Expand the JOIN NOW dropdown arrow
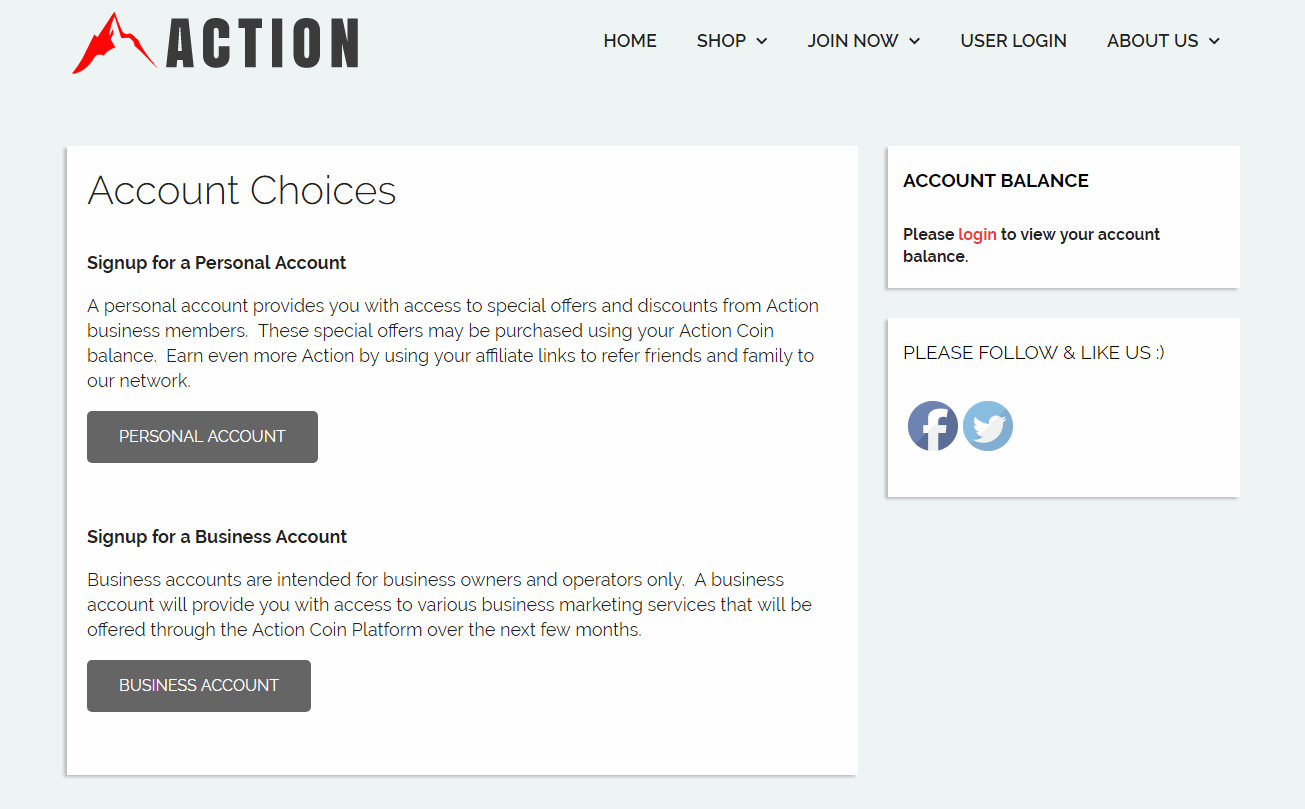This screenshot has width=1305, height=809. pos(915,41)
